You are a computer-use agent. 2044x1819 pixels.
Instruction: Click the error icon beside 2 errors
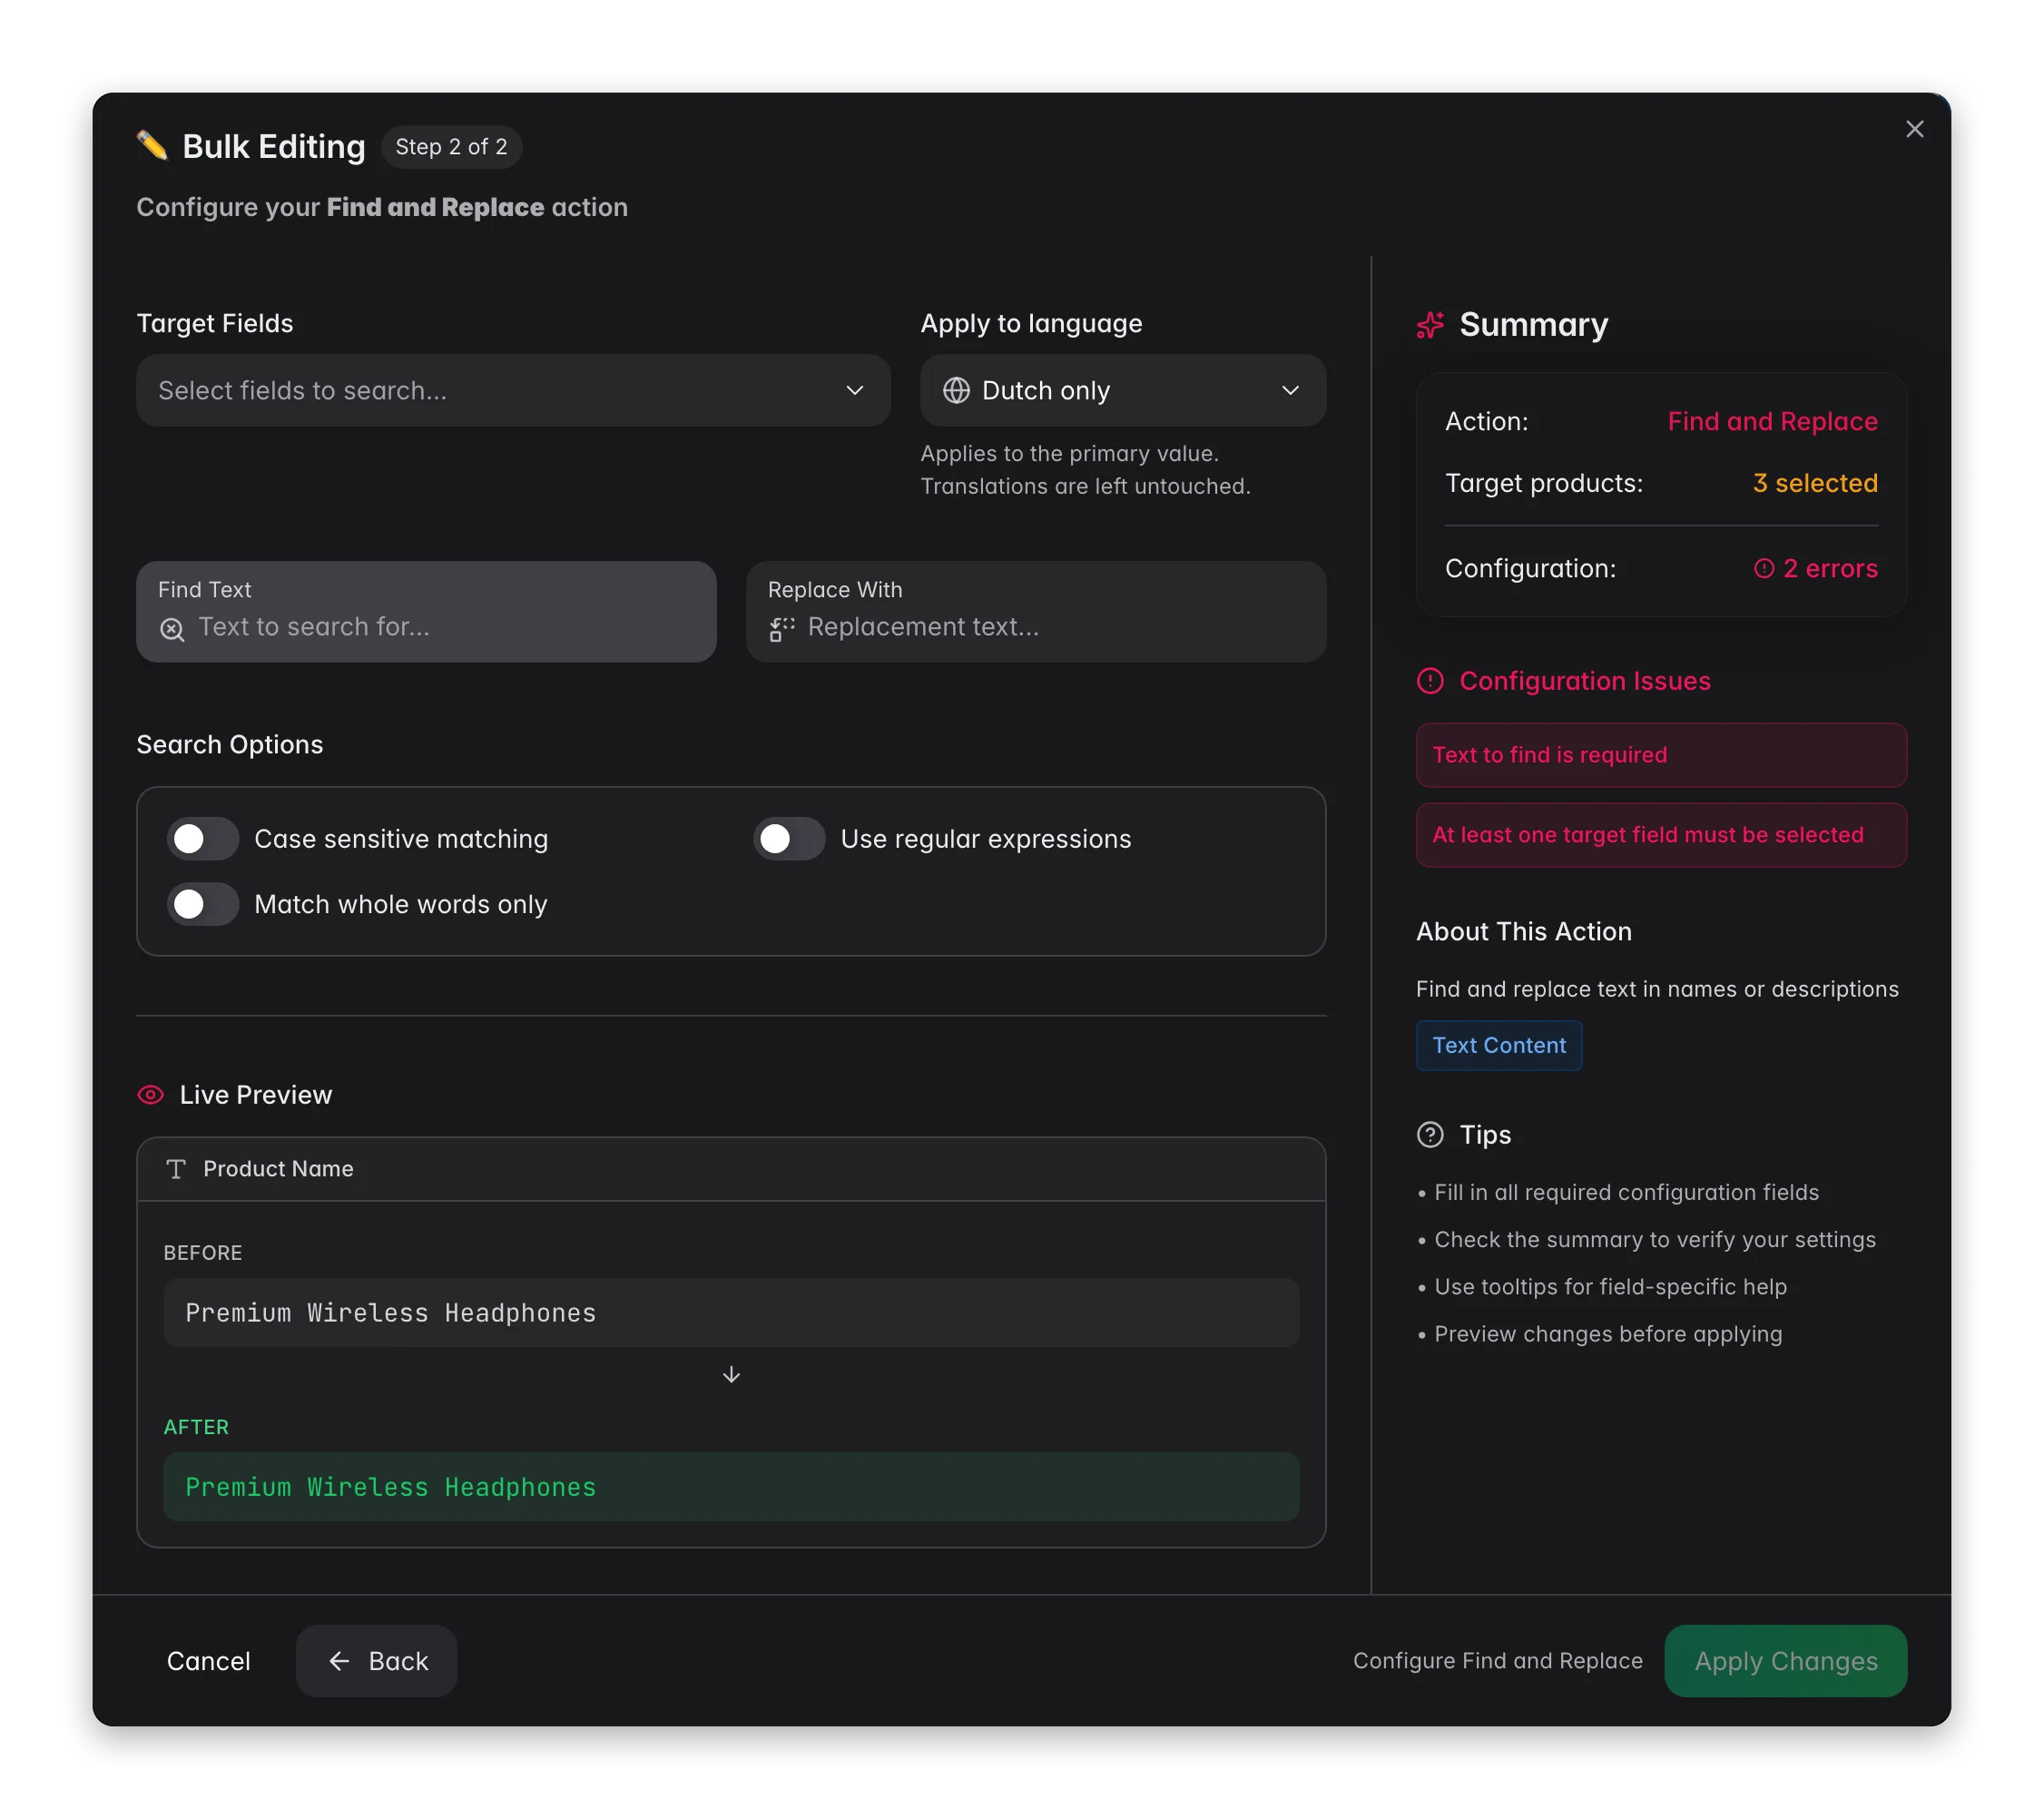coord(1763,568)
